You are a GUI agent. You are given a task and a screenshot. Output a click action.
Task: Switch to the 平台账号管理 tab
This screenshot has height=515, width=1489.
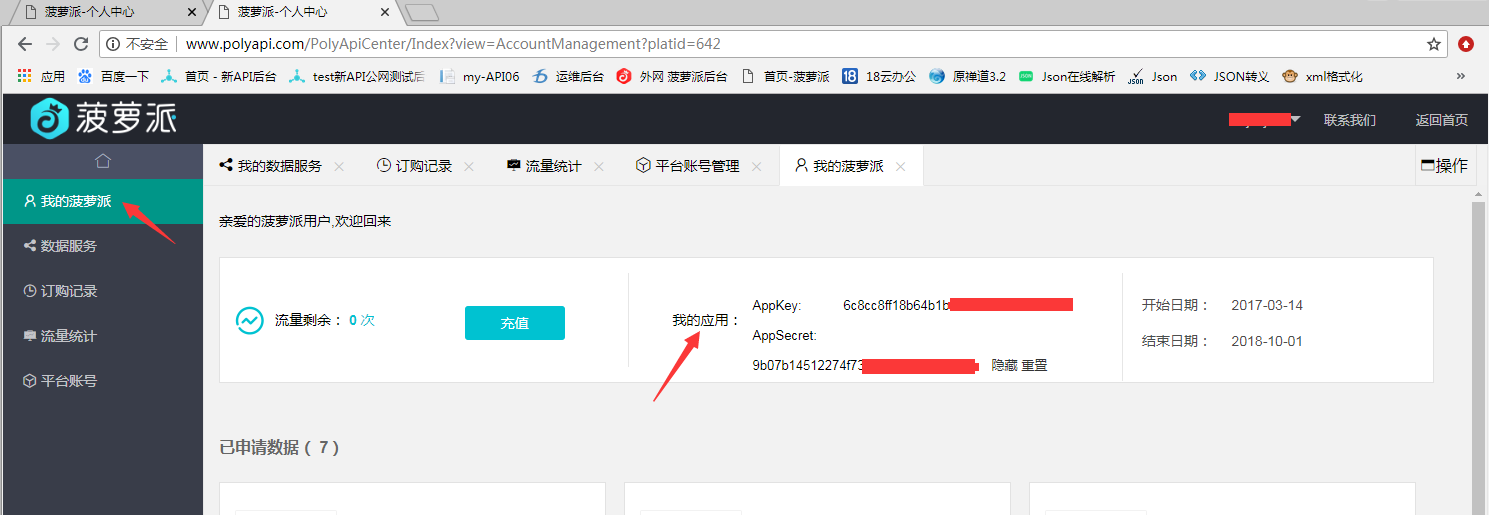tap(696, 166)
